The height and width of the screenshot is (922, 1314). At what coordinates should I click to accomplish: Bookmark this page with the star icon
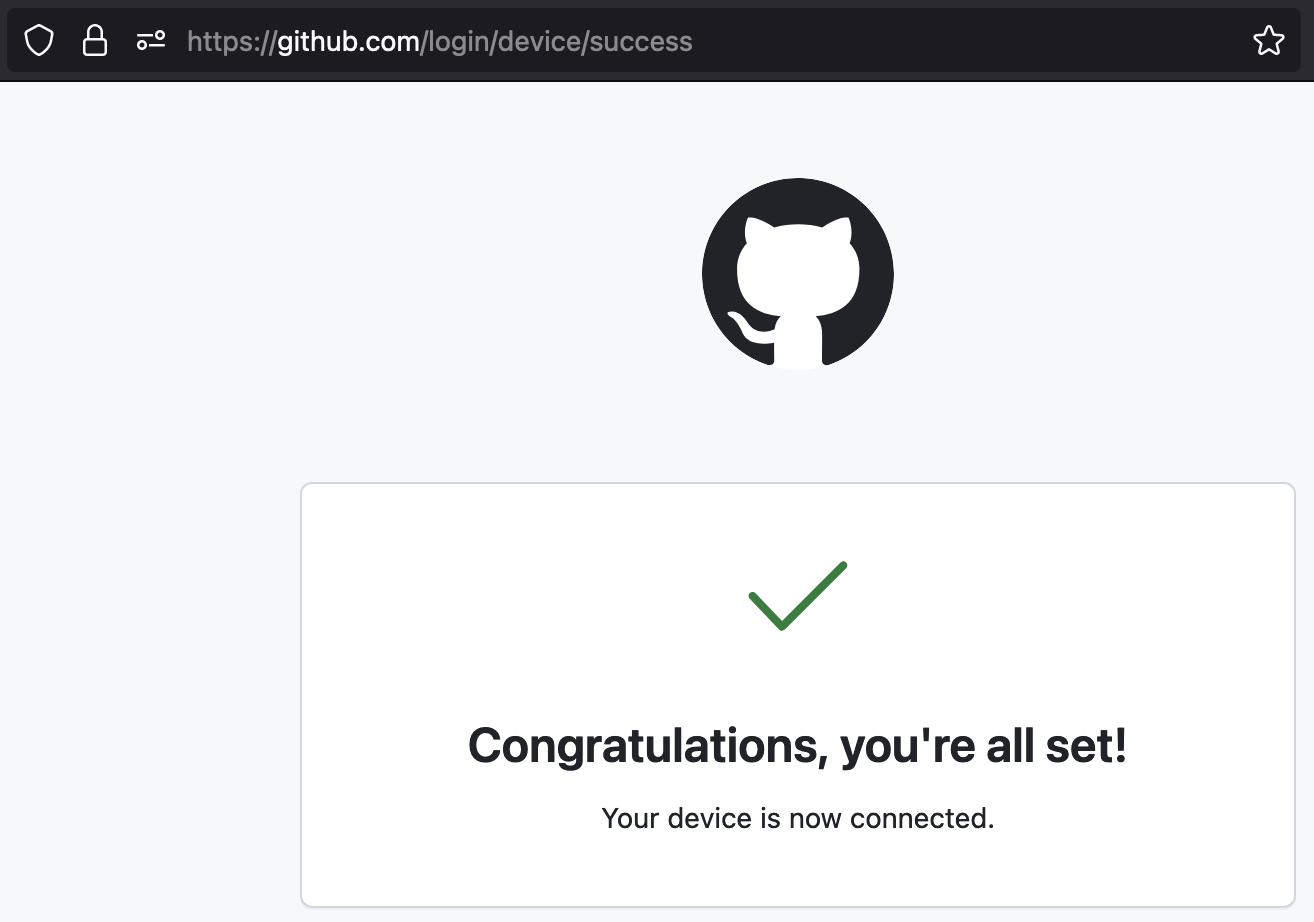click(1268, 41)
